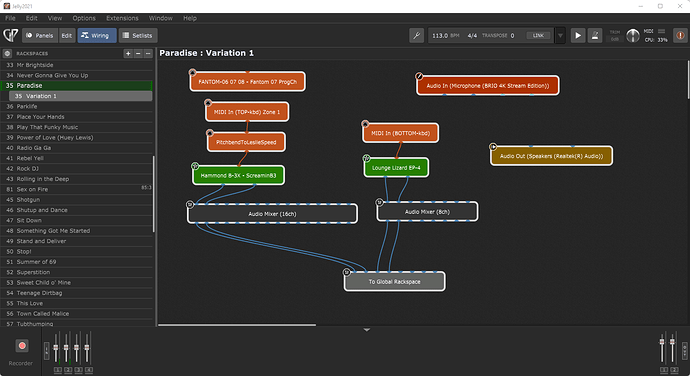
Task: Select the Never Gonna Give You Up rackspace
Action: 77,75
